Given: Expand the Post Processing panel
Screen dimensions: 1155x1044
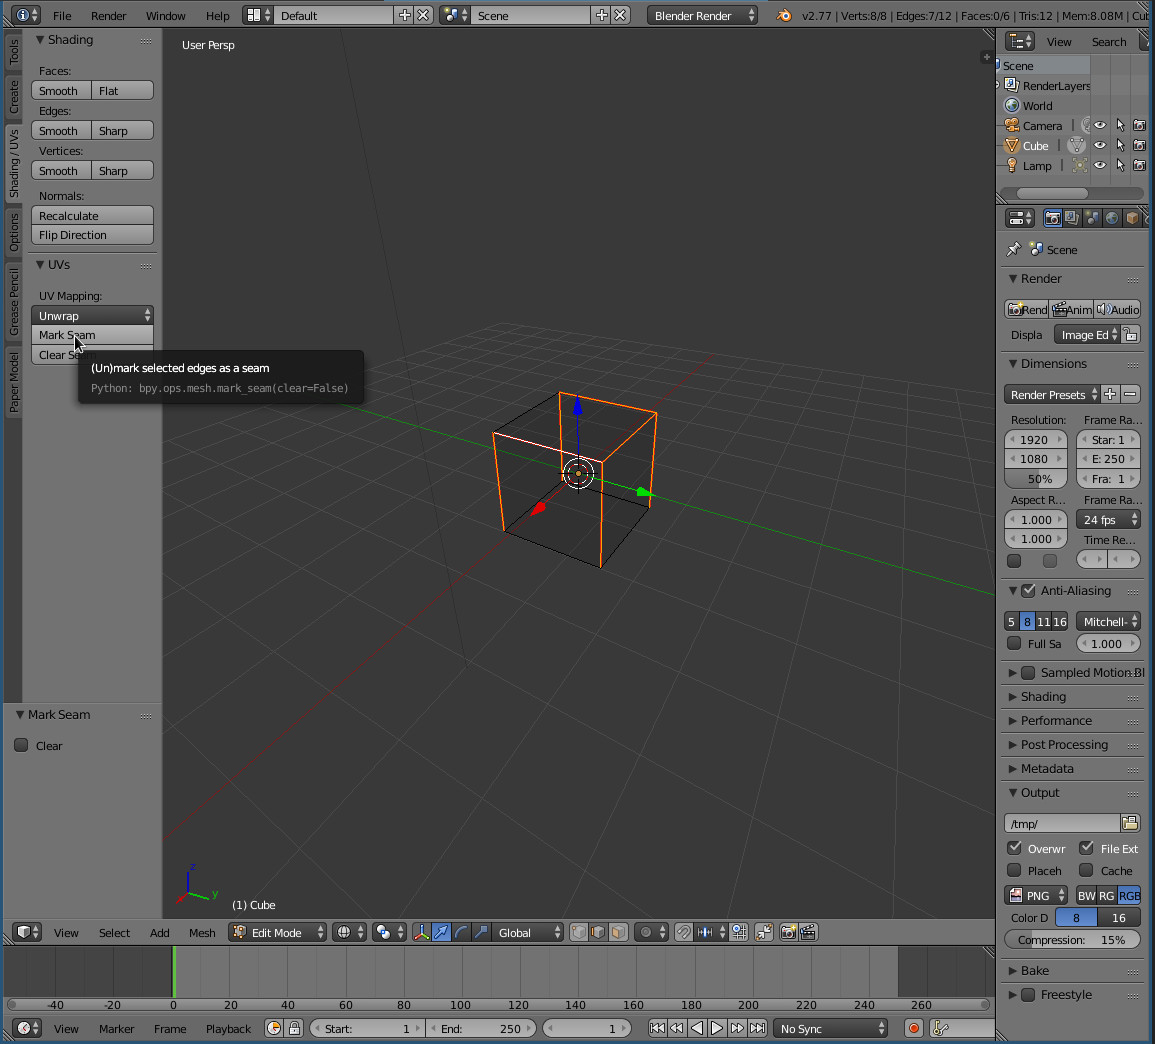Looking at the screenshot, I should click(x=1013, y=745).
